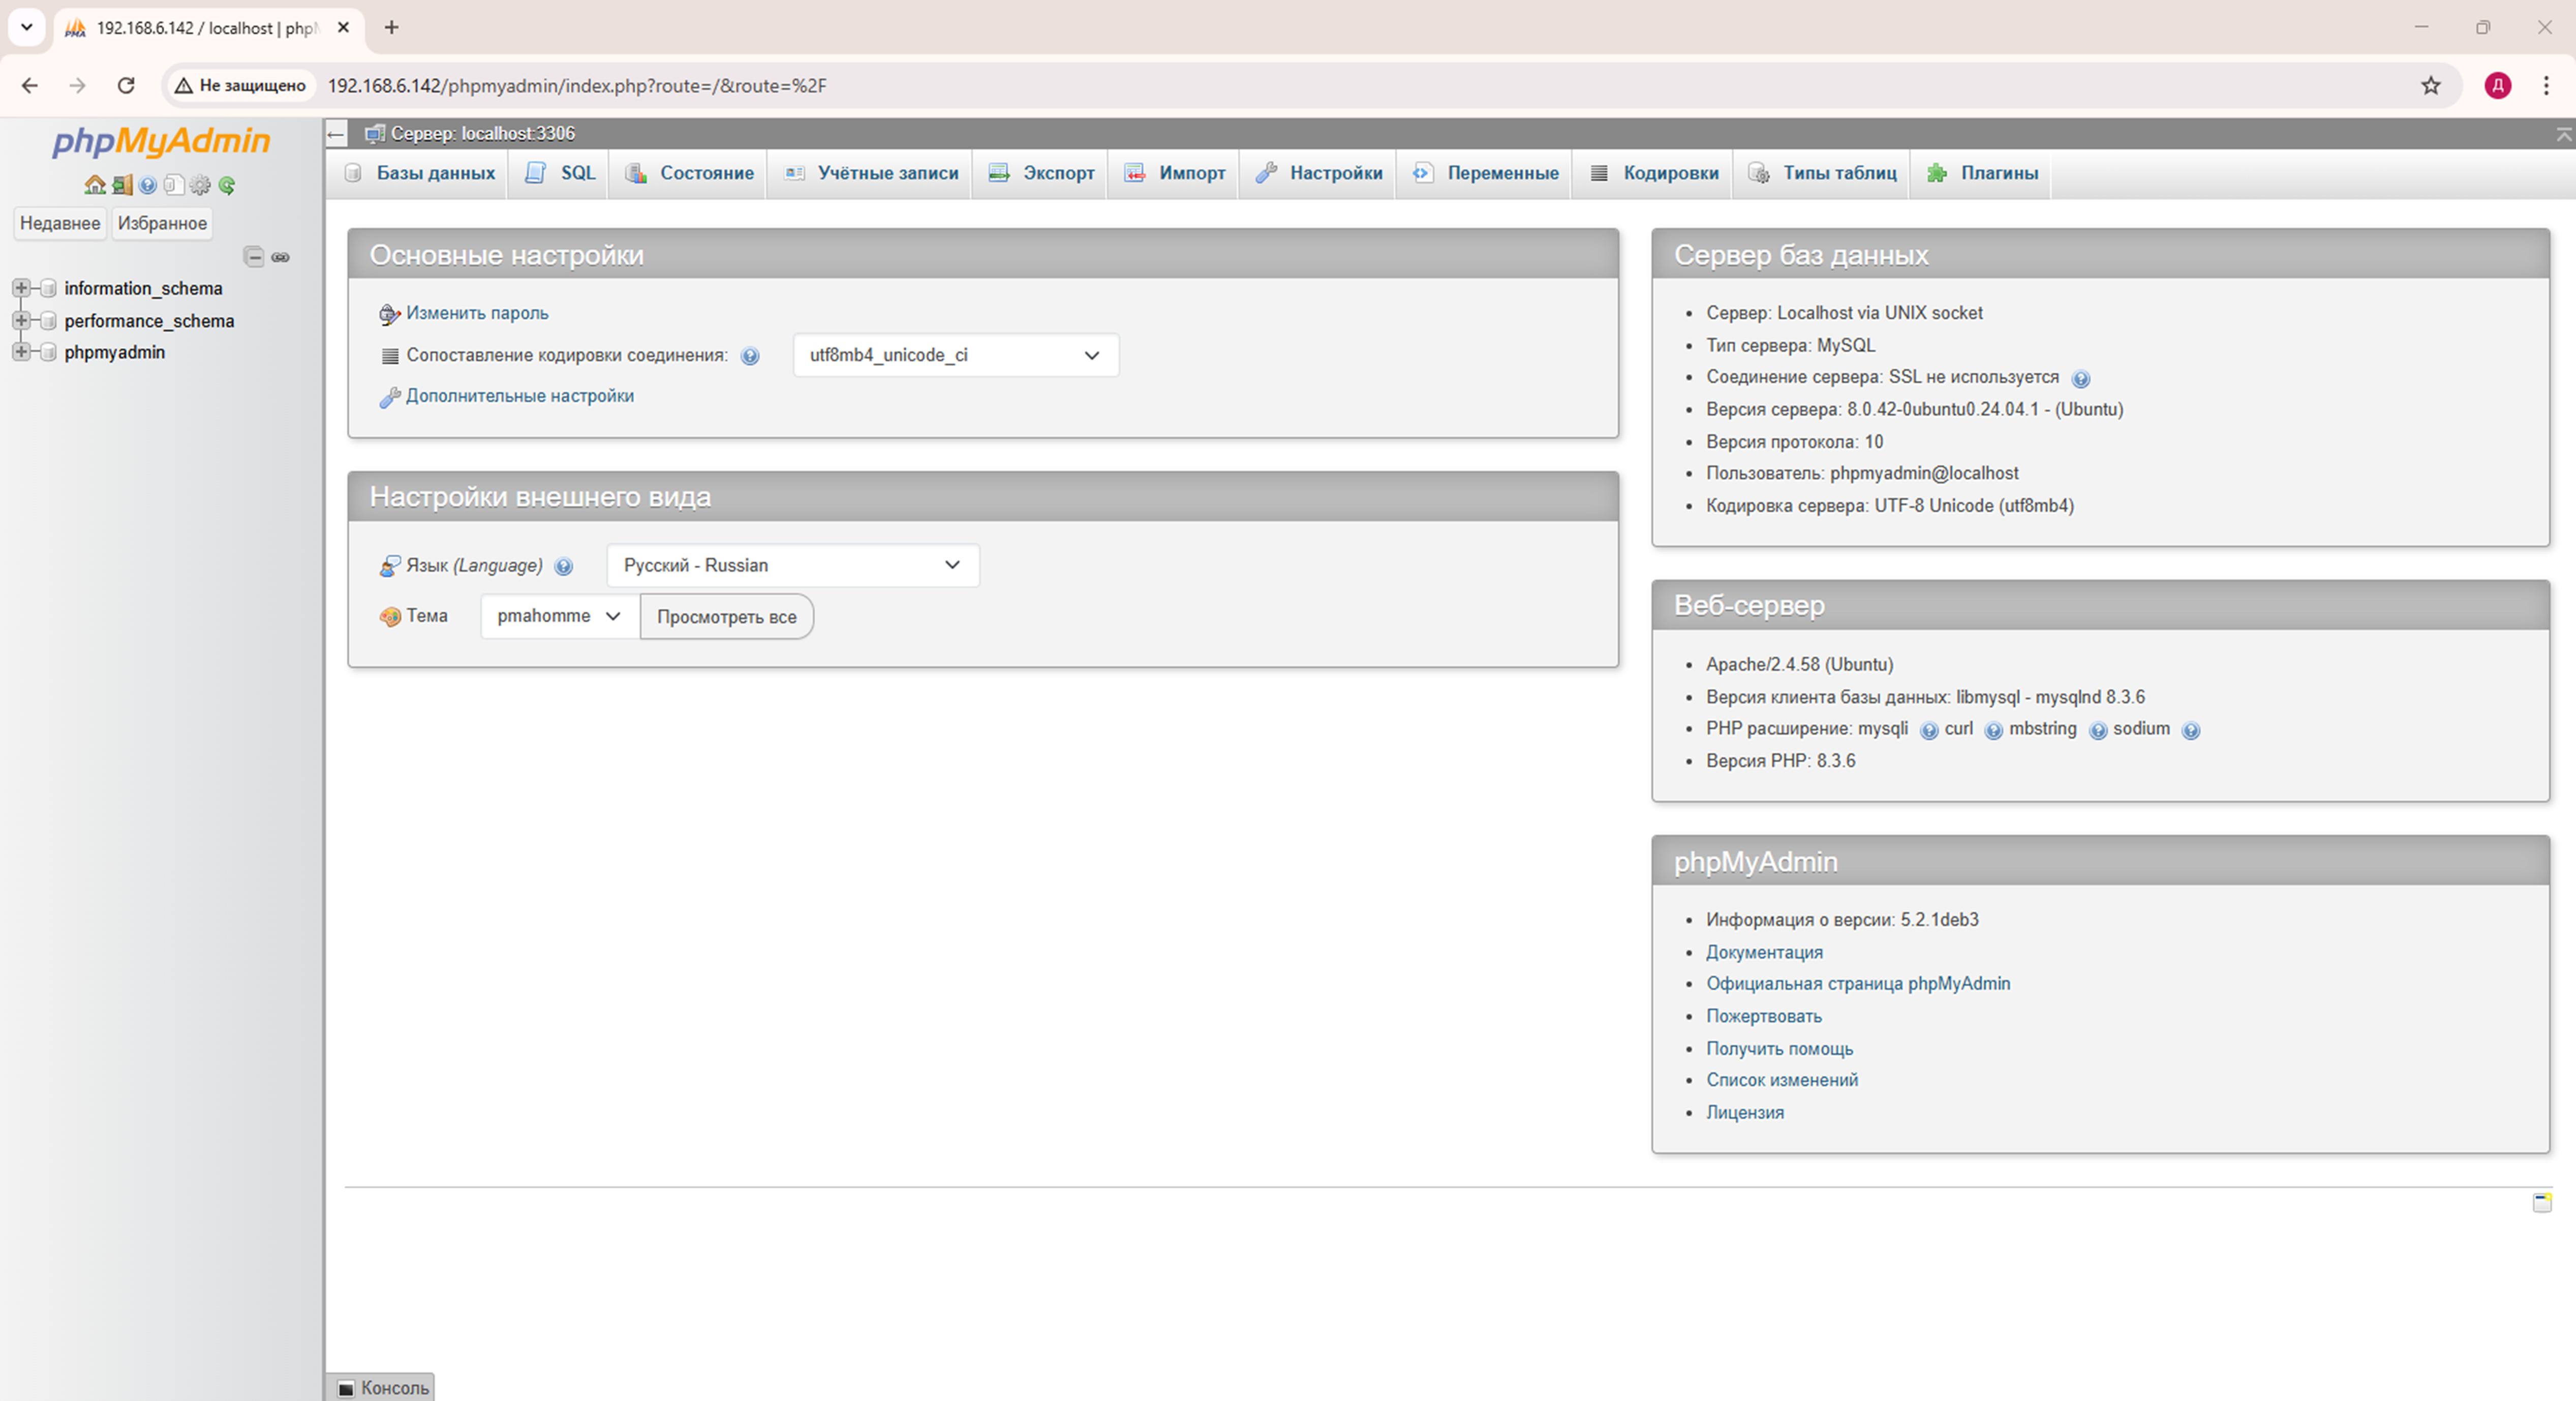Open navigation panel settings gear icon

[x=200, y=185]
